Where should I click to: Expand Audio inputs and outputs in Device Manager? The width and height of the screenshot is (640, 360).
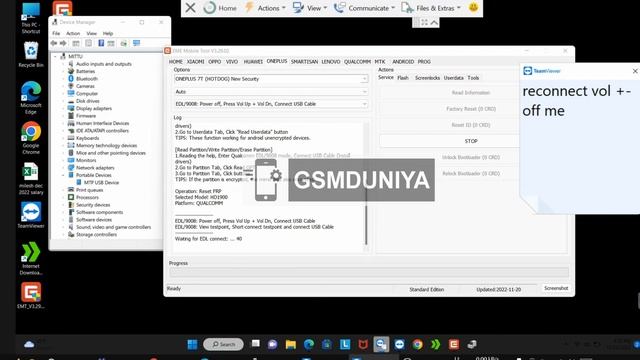point(63,64)
